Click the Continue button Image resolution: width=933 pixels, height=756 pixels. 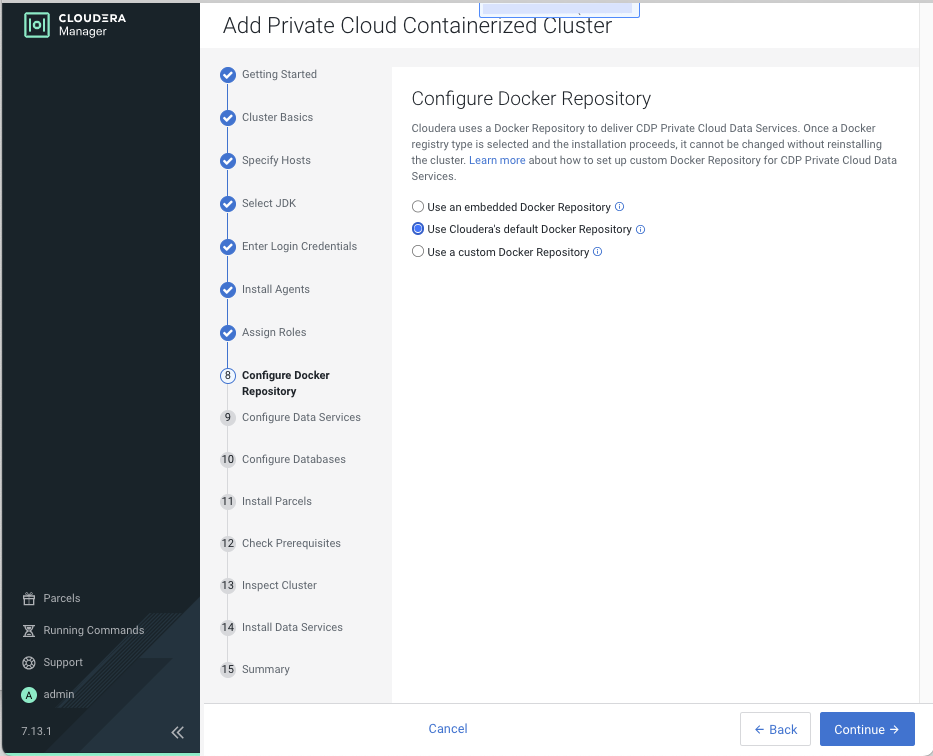pyautogui.click(x=867, y=729)
